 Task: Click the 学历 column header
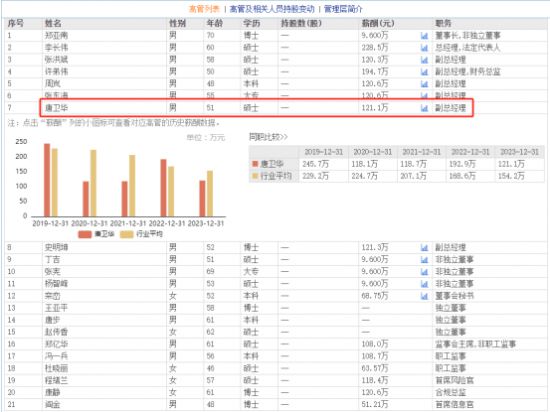point(251,23)
